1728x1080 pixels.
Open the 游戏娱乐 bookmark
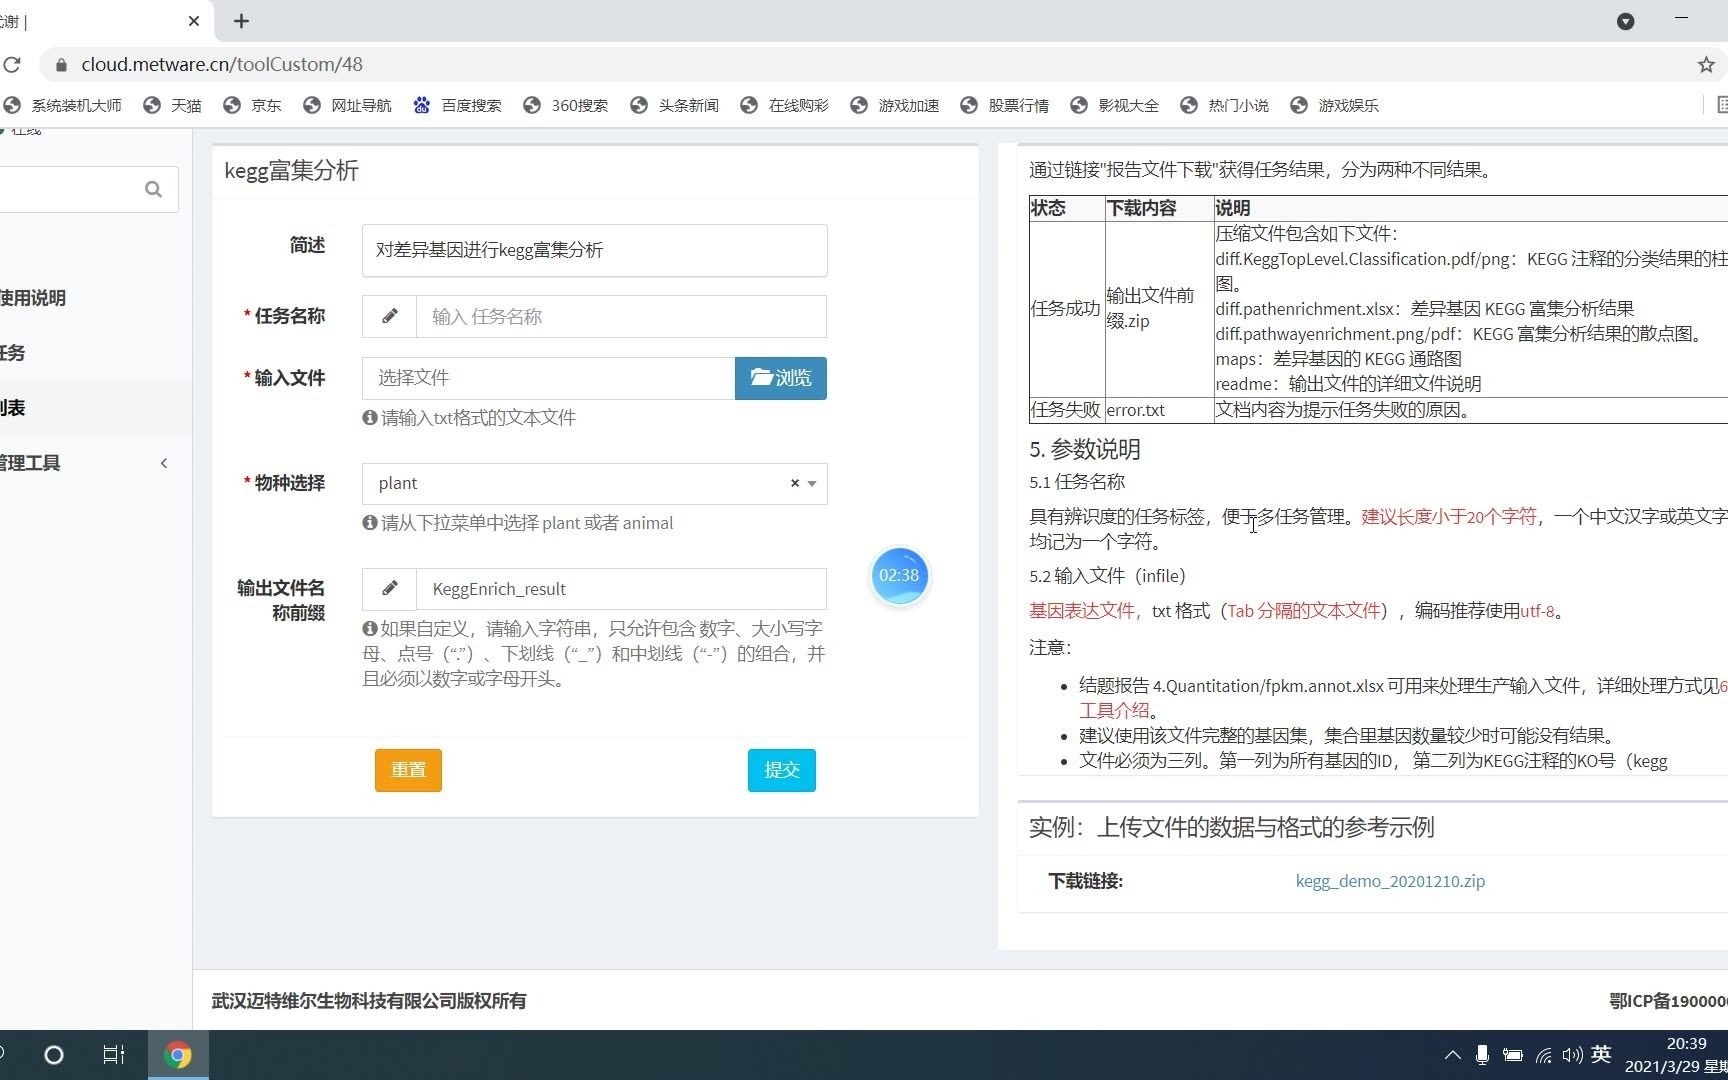tap(1335, 105)
